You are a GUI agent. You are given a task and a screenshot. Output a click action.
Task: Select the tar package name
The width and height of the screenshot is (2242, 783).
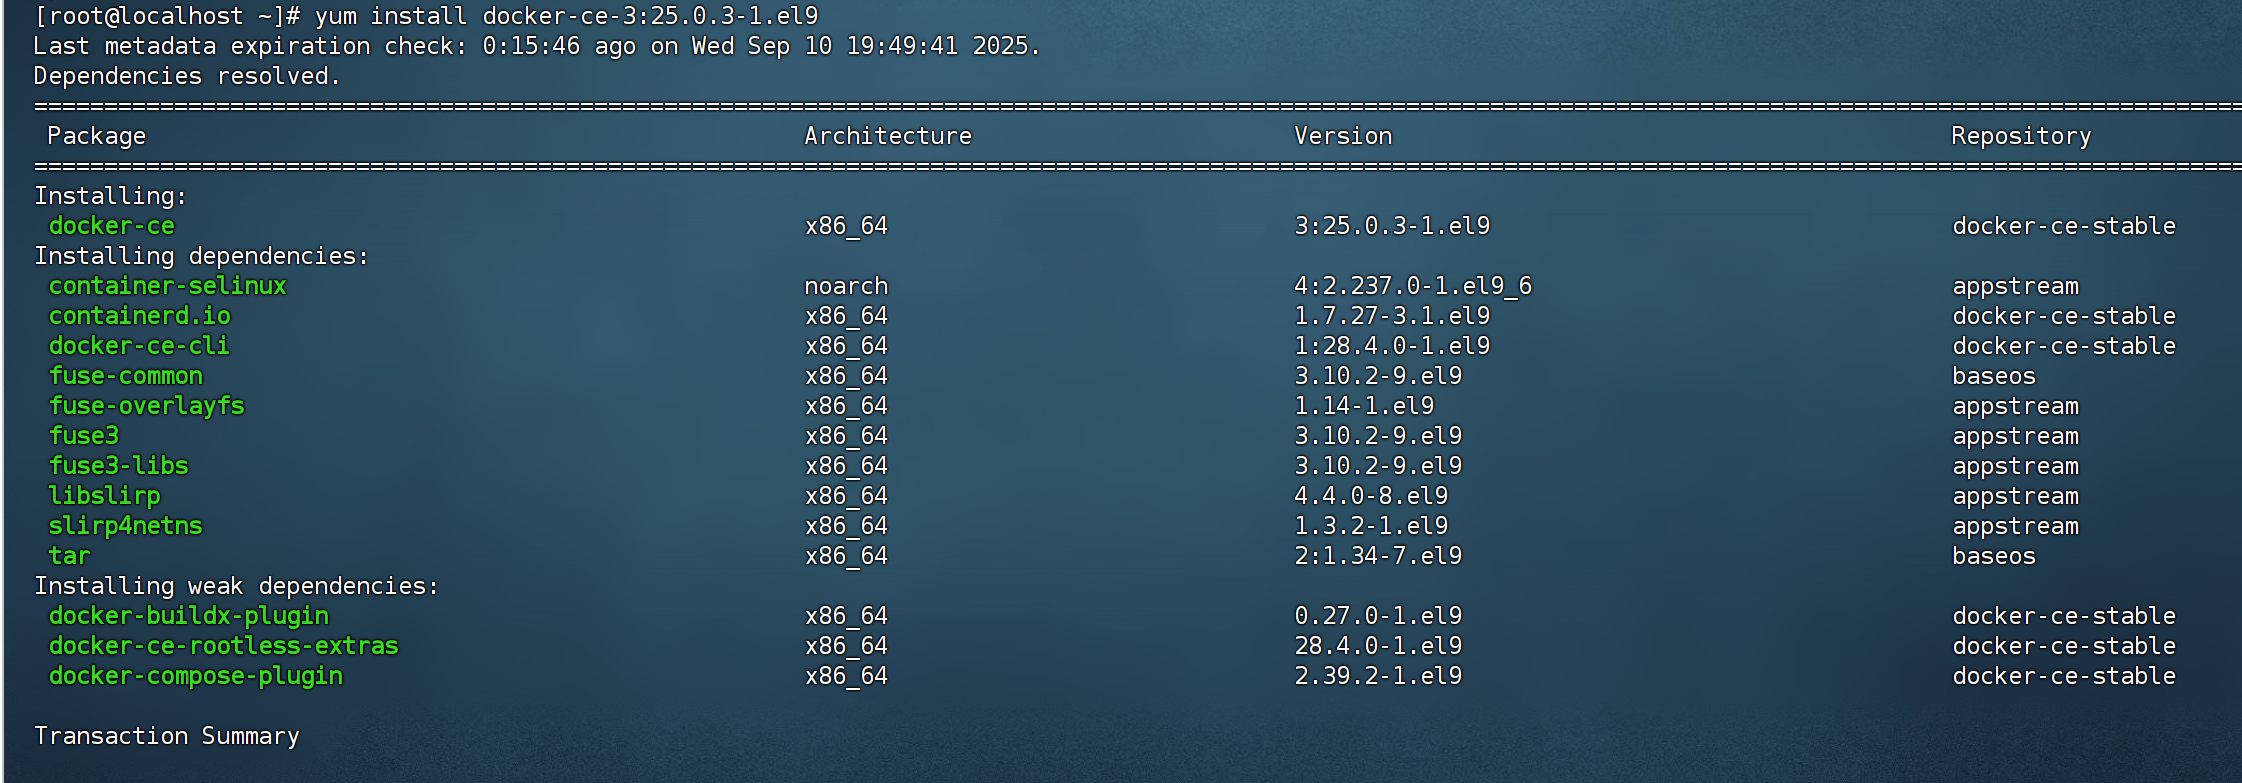(69, 556)
